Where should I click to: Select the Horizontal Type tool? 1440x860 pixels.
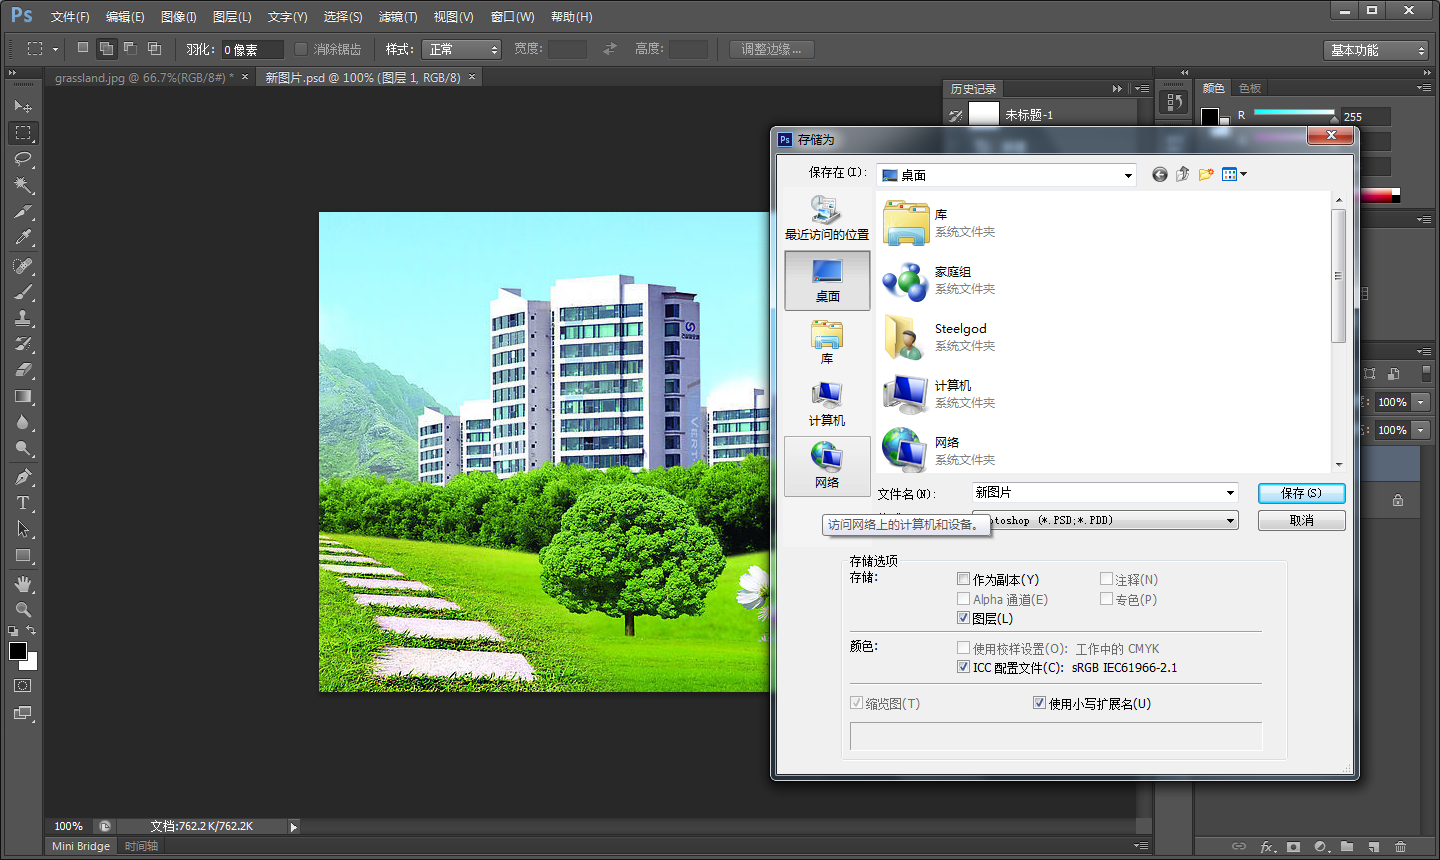click(23, 503)
